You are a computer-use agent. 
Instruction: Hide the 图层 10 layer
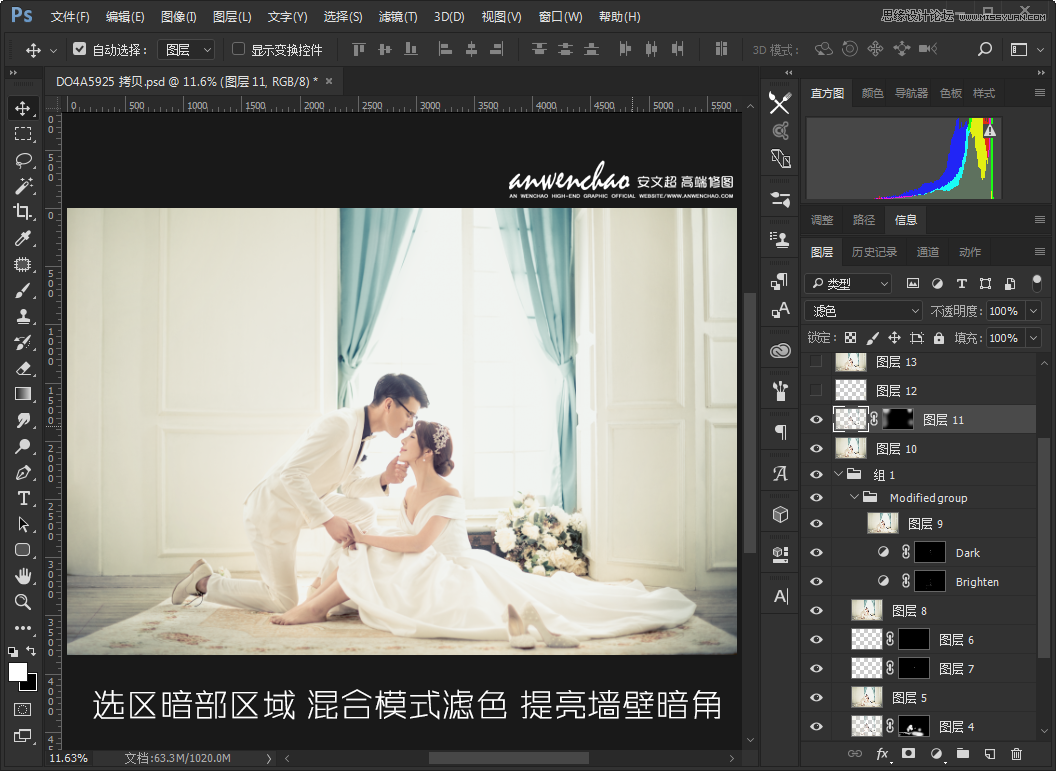pyautogui.click(x=817, y=448)
